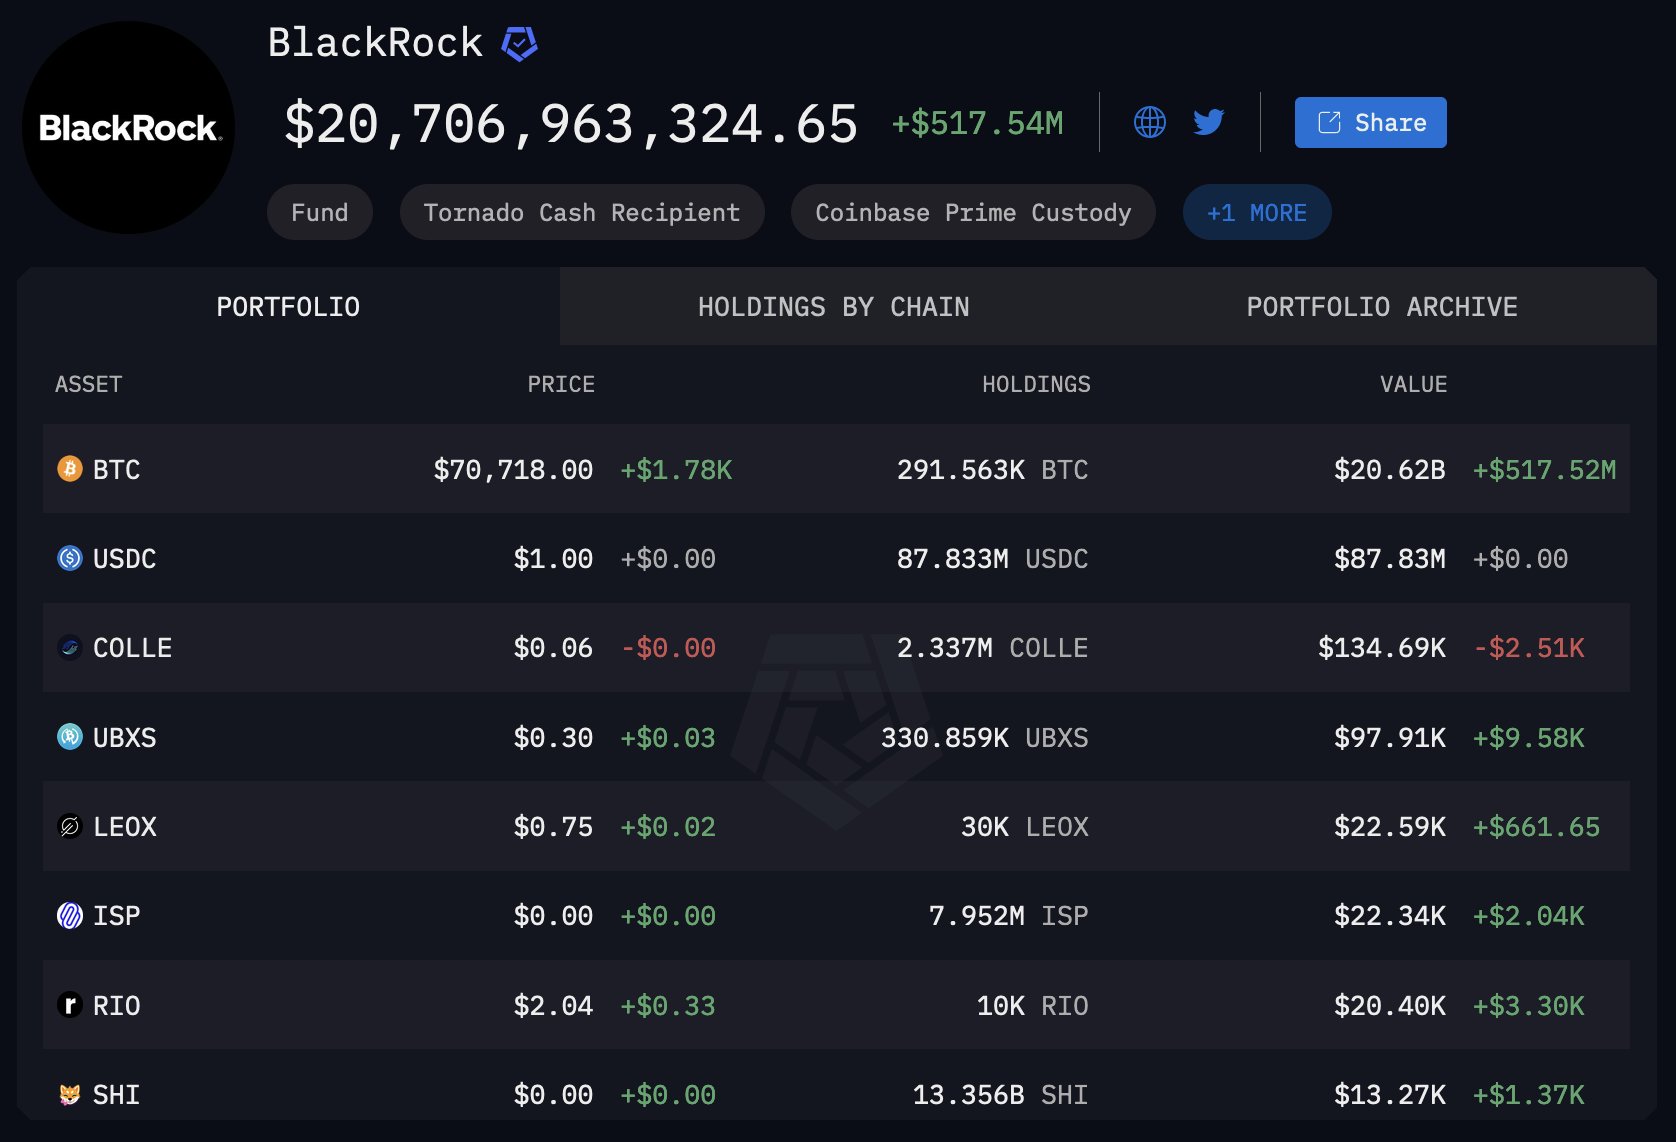
Task: Click holdings 330.859K UBXS
Action: [984, 737]
